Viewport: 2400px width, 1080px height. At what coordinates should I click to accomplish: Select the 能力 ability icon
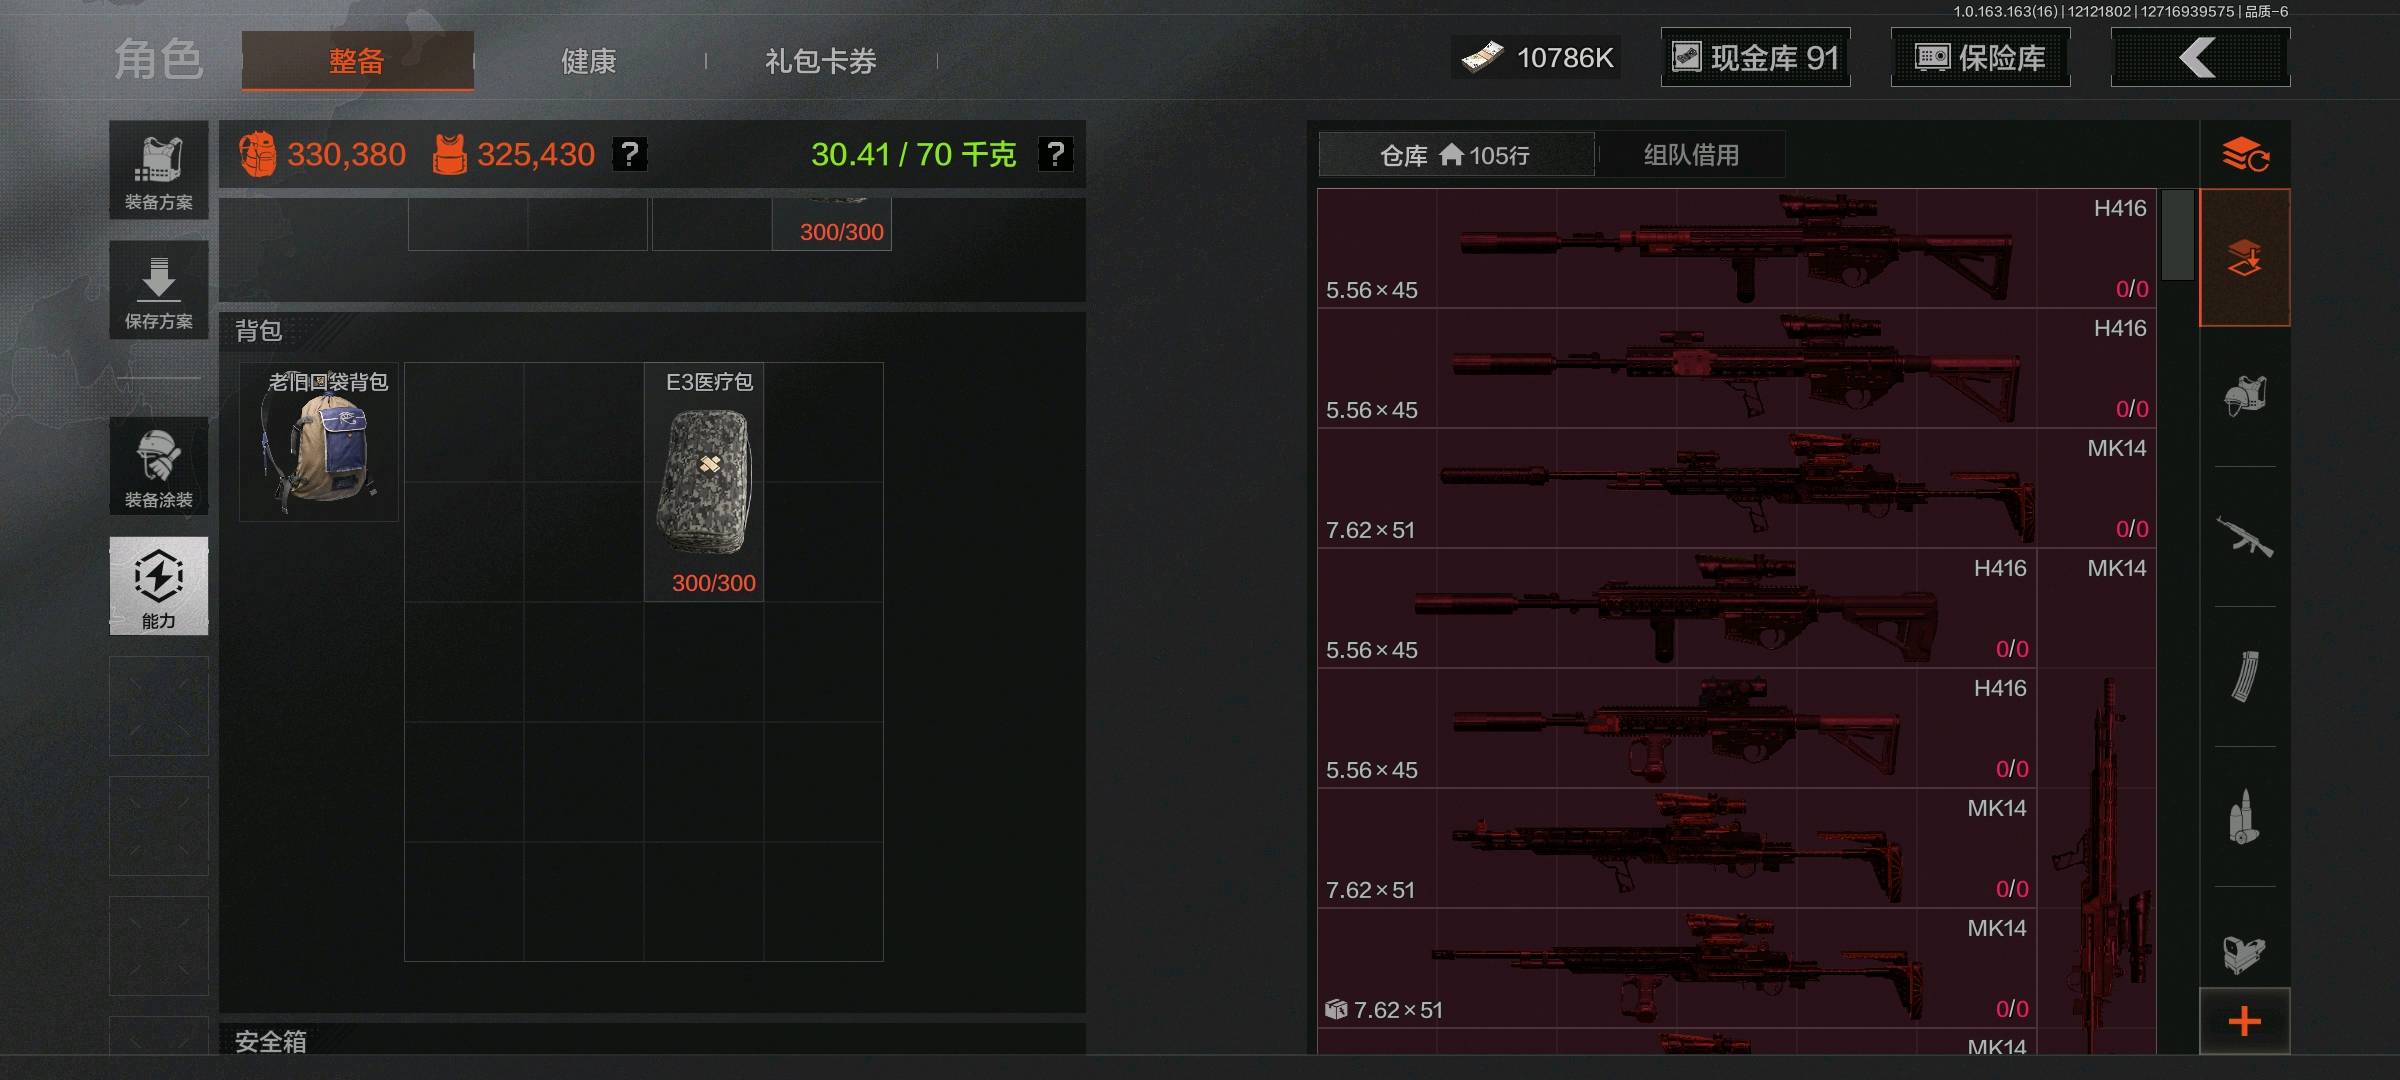[159, 586]
